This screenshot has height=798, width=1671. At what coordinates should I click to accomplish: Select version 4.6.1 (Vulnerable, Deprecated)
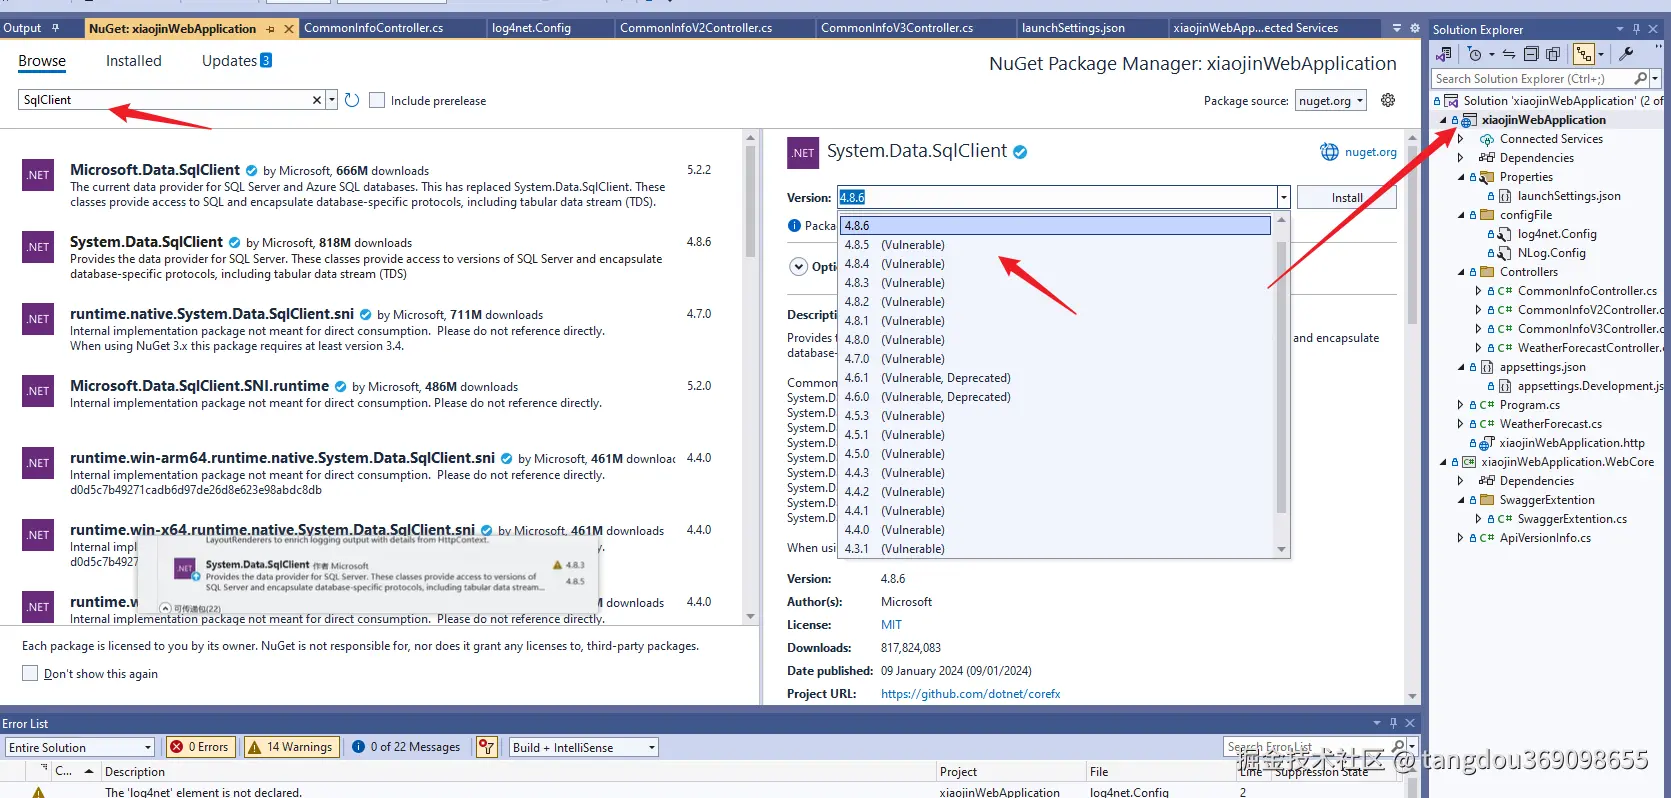click(1056, 378)
